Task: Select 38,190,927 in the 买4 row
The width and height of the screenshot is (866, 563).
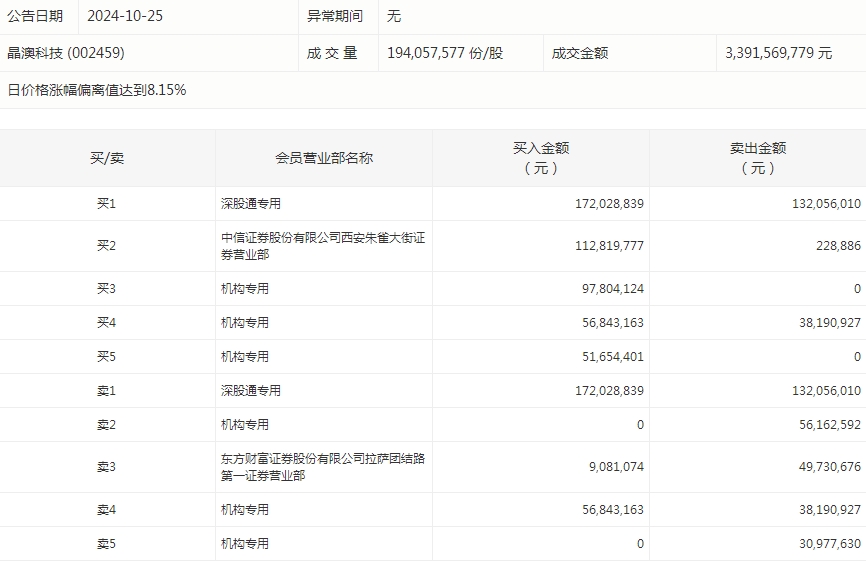Action: coord(830,323)
